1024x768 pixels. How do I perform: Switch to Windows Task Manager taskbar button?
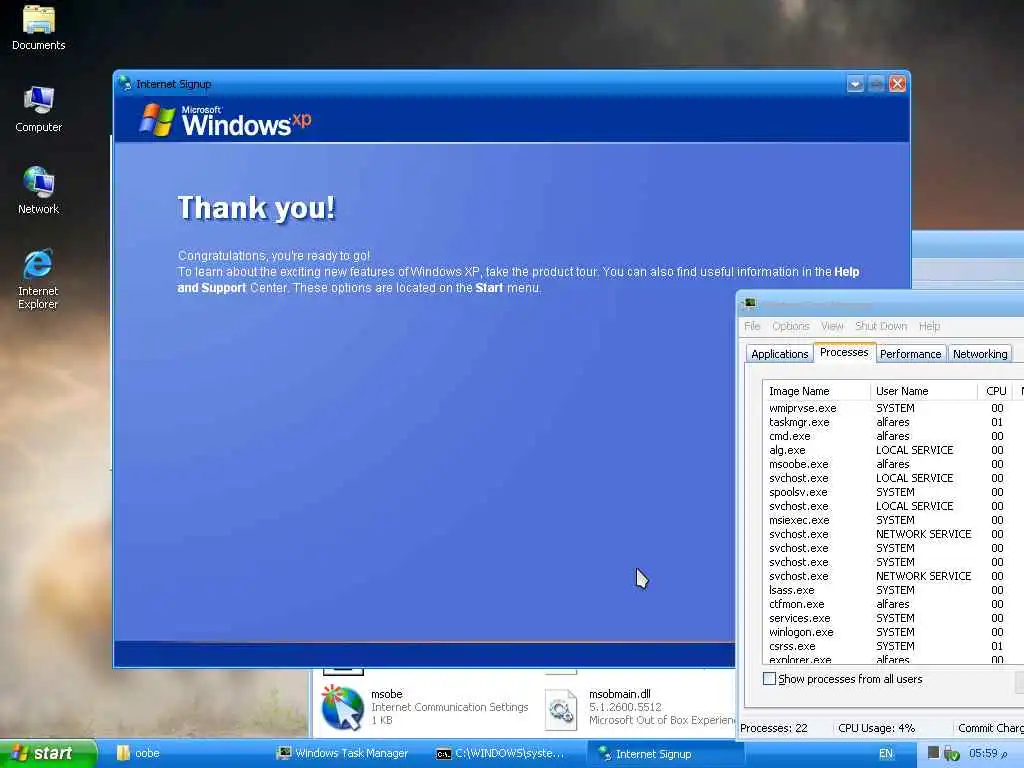click(x=344, y=754)
